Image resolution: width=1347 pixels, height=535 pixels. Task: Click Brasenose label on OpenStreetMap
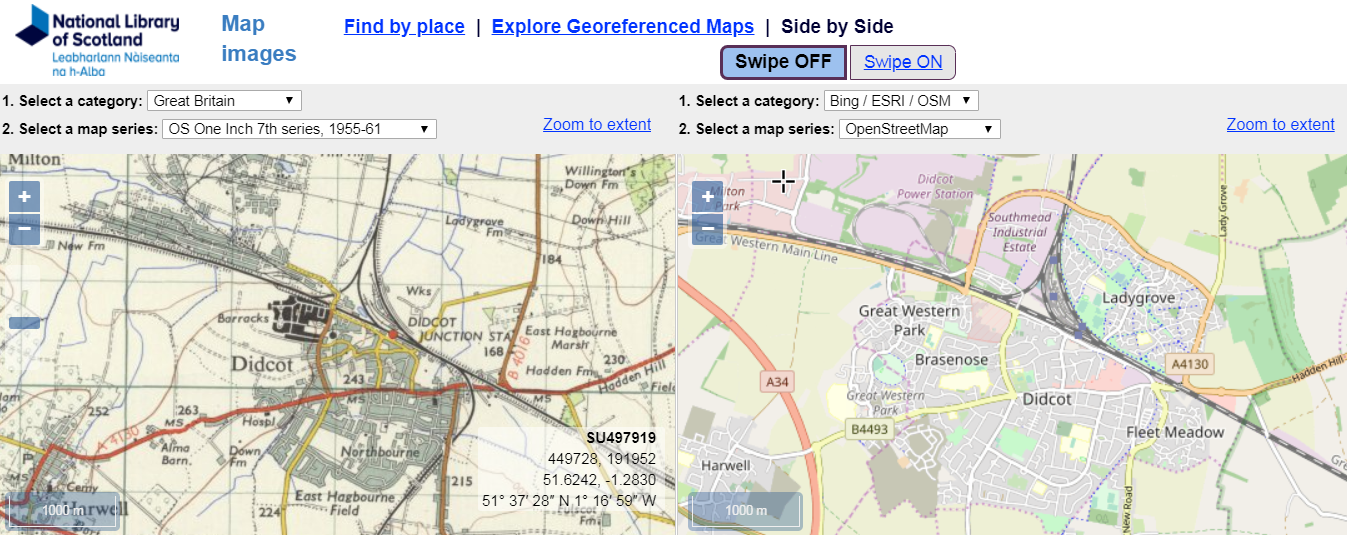[951, 360]
